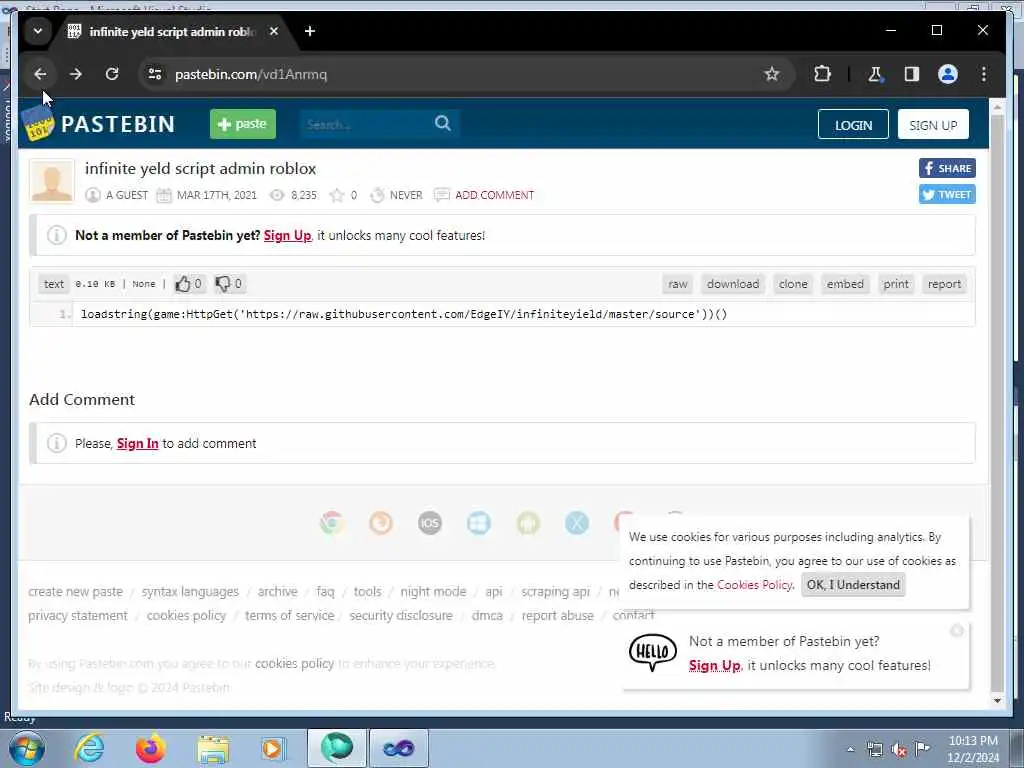
Task: Switch to Visual Studio on taskbar
Action: [x=398, y=748]
